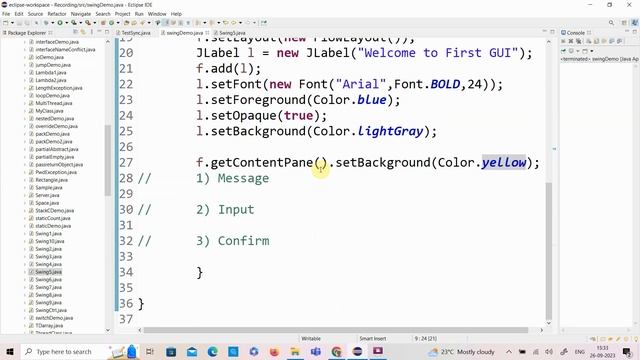
Task: Open Firefox from the taskbar
Action: point(274,351)
